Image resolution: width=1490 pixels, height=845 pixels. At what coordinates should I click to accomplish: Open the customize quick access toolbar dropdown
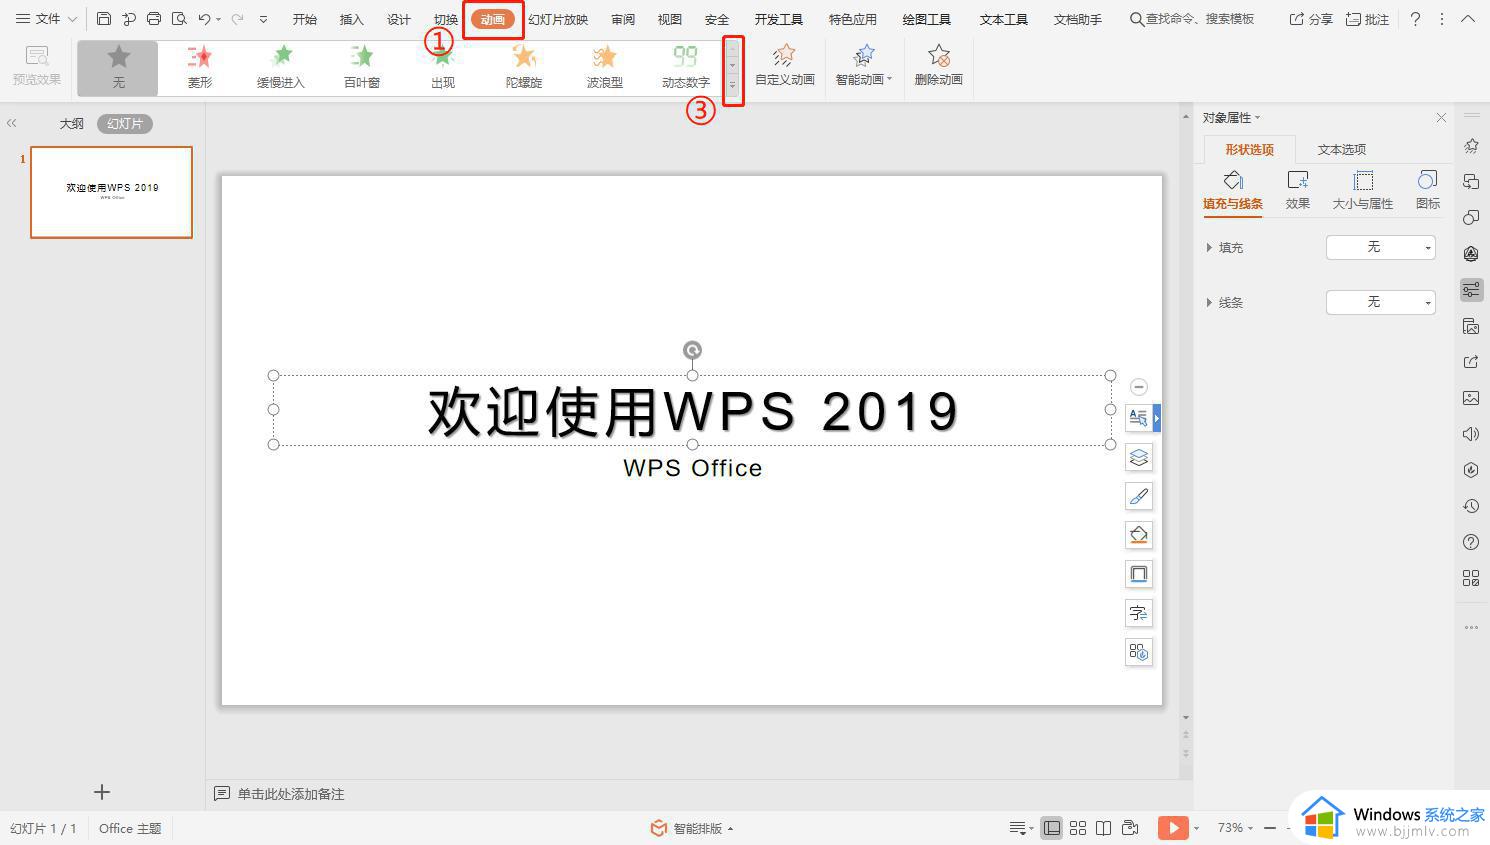263,19
